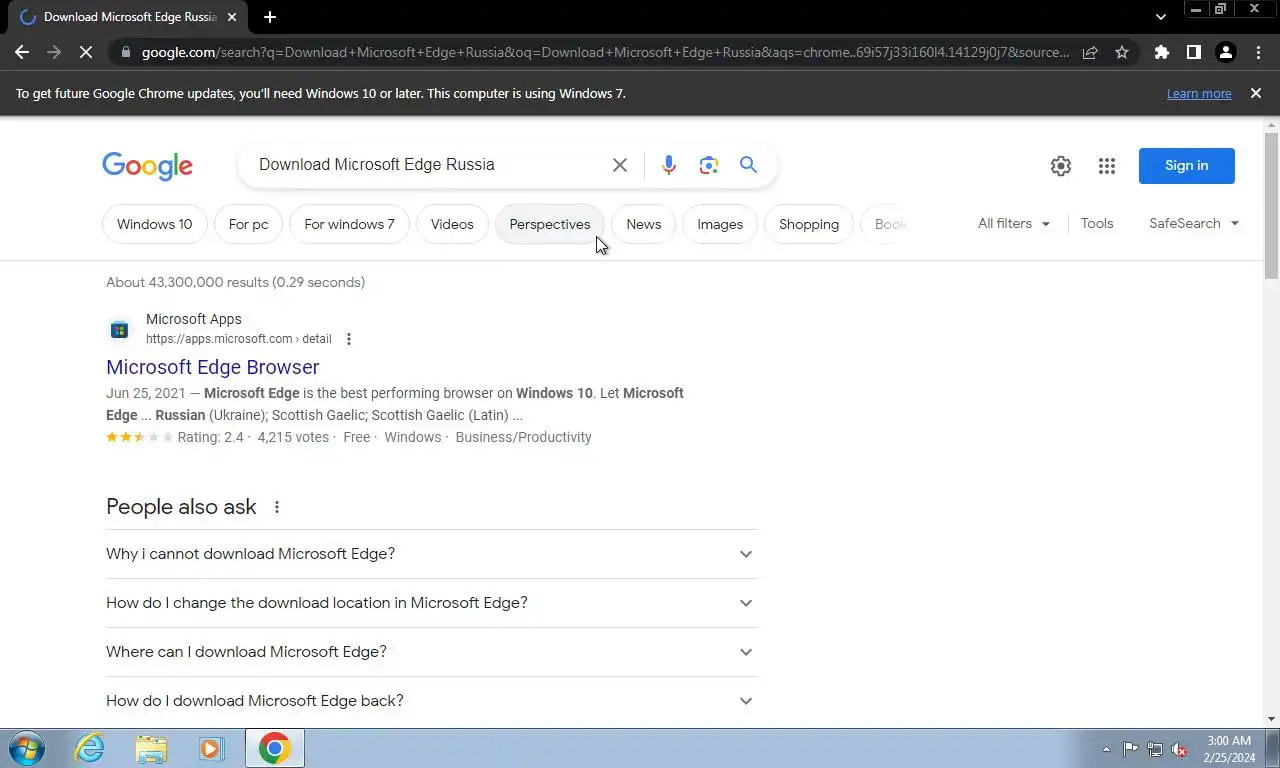Click the page vertical scrollbar thumb
Viewport: 1280px width, 768px height.
[x=1271, y=205]
